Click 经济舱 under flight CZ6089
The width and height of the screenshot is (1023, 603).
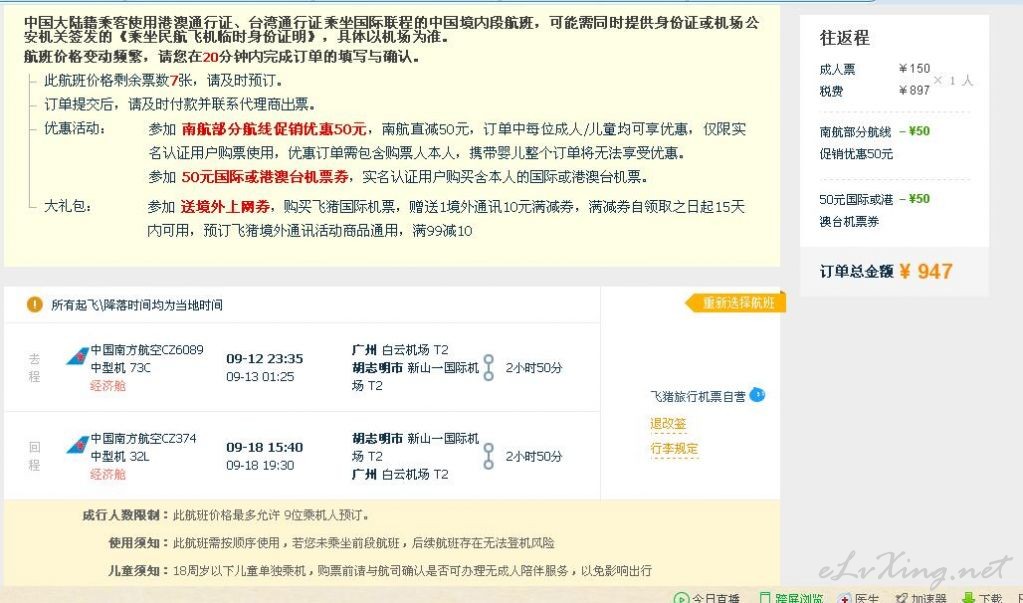(x=108, y=386)
